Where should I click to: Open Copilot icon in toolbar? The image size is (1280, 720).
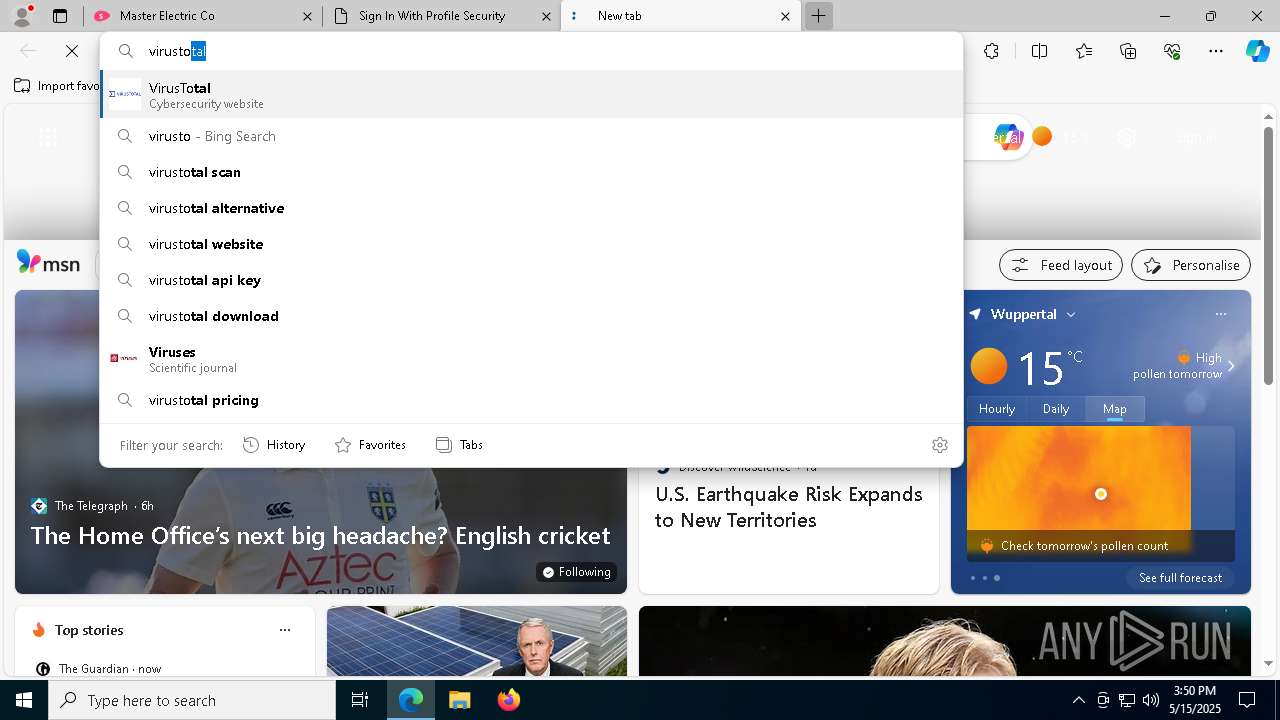tap(1257, 51)
